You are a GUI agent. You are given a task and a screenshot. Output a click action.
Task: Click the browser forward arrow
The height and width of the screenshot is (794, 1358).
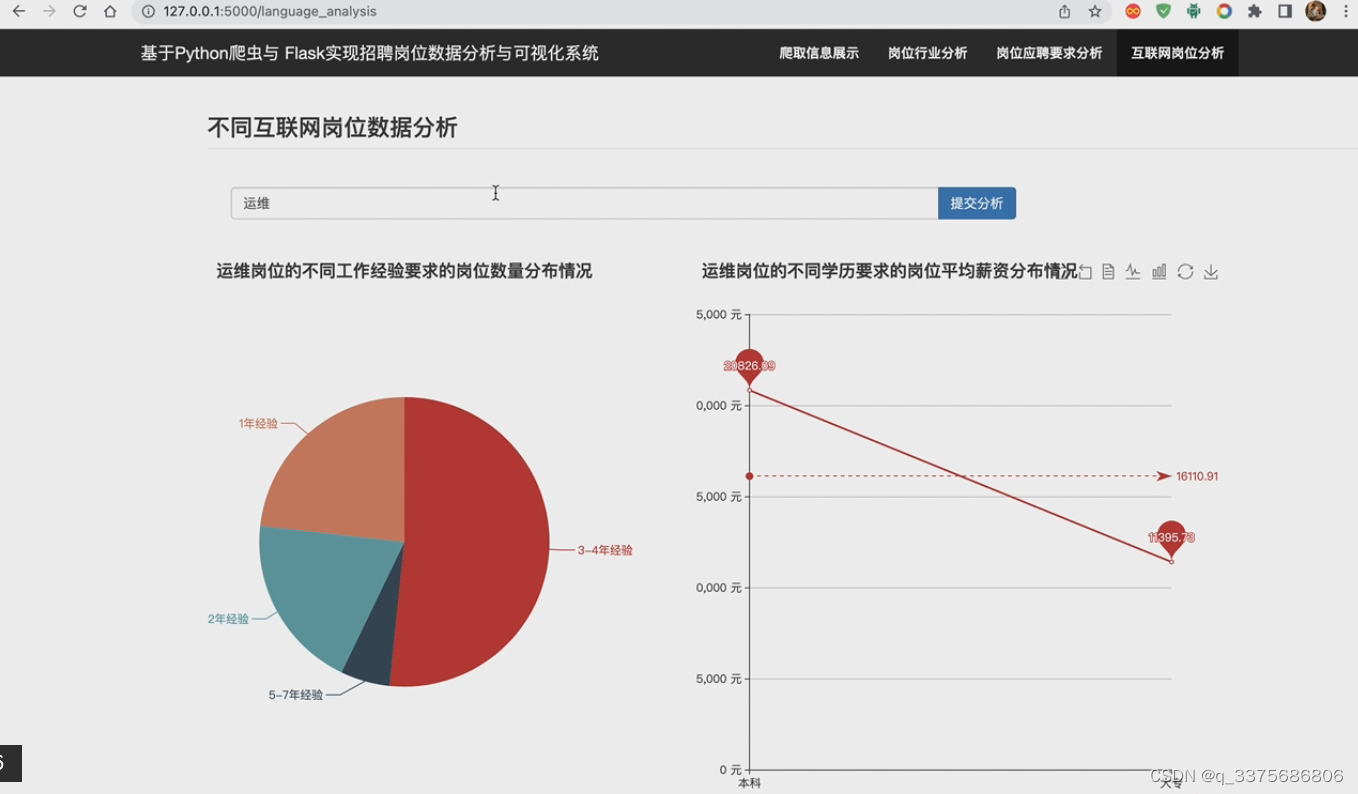point(49,12)
